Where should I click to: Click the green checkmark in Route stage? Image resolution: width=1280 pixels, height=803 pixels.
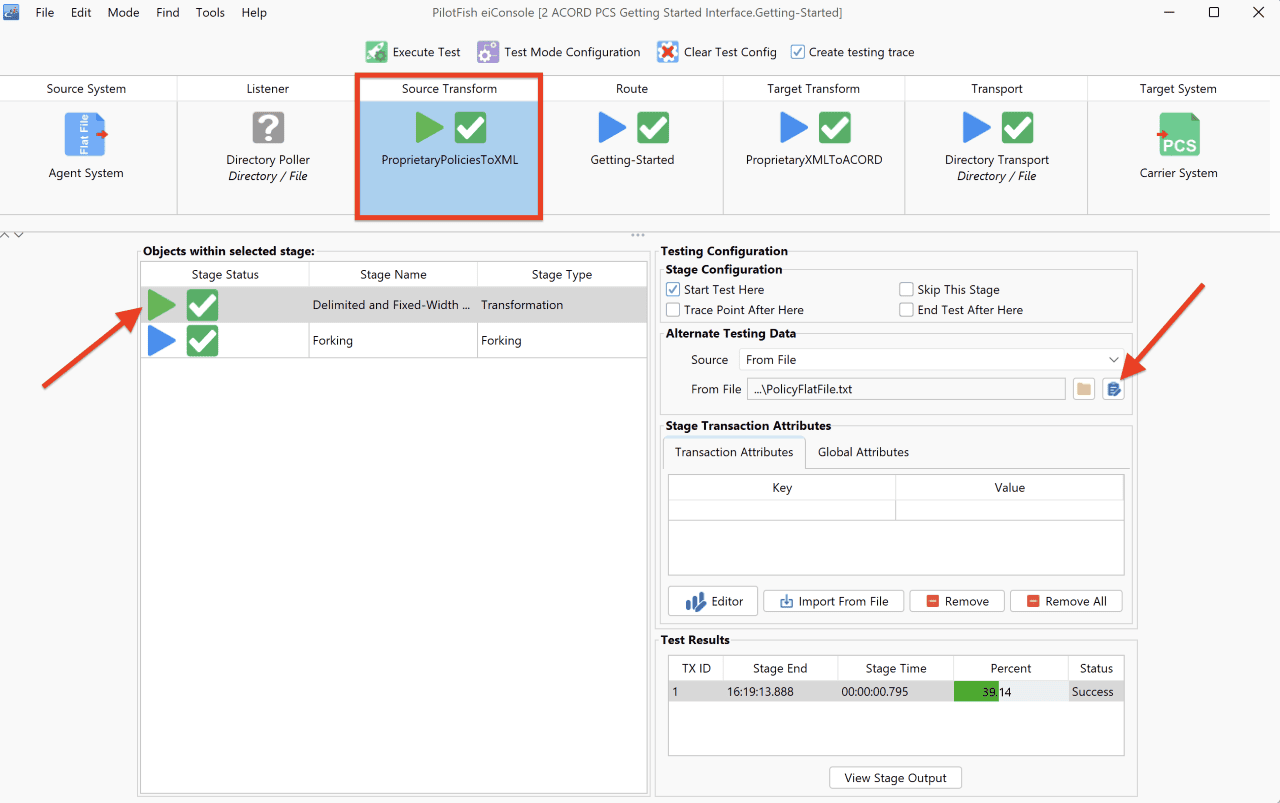tap(653, 127)
